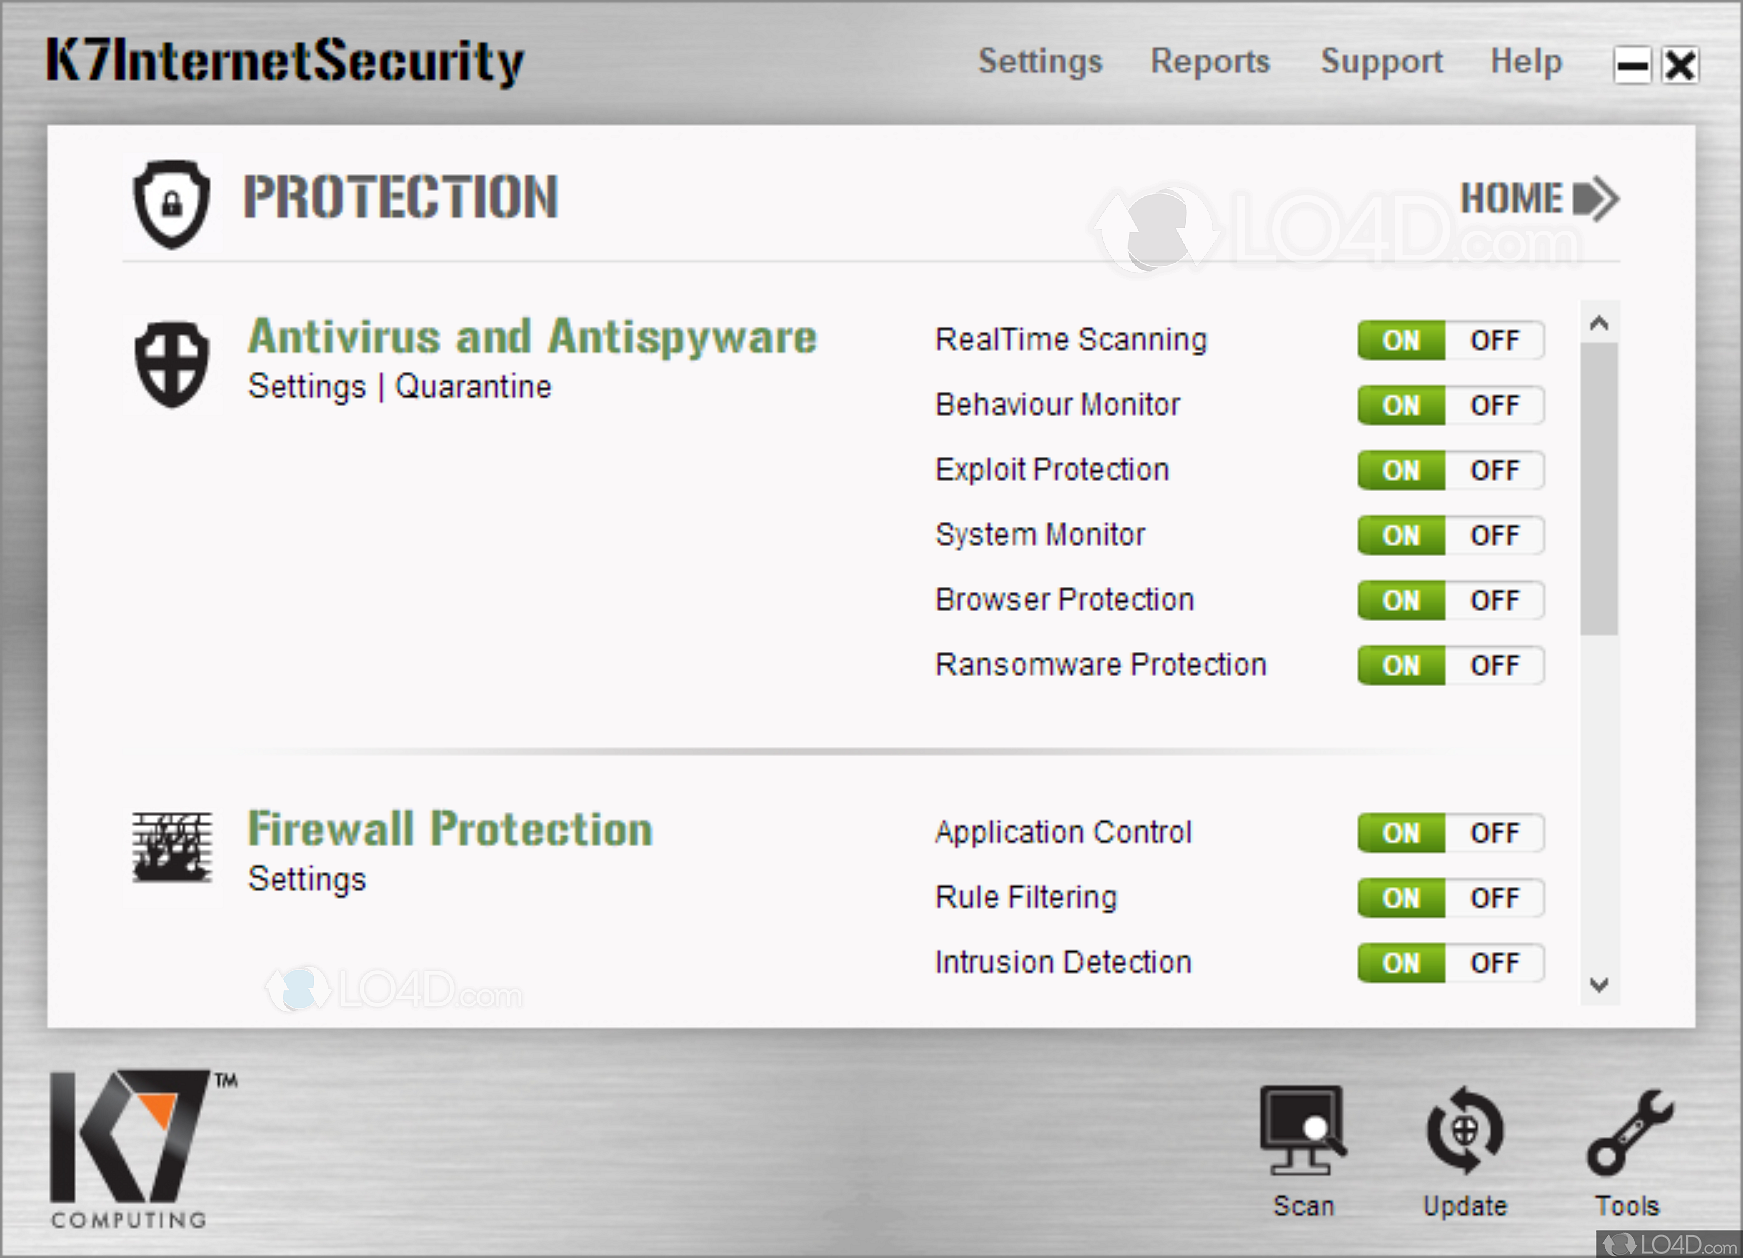Turn off RealTime Scanning

(1494, 341)
